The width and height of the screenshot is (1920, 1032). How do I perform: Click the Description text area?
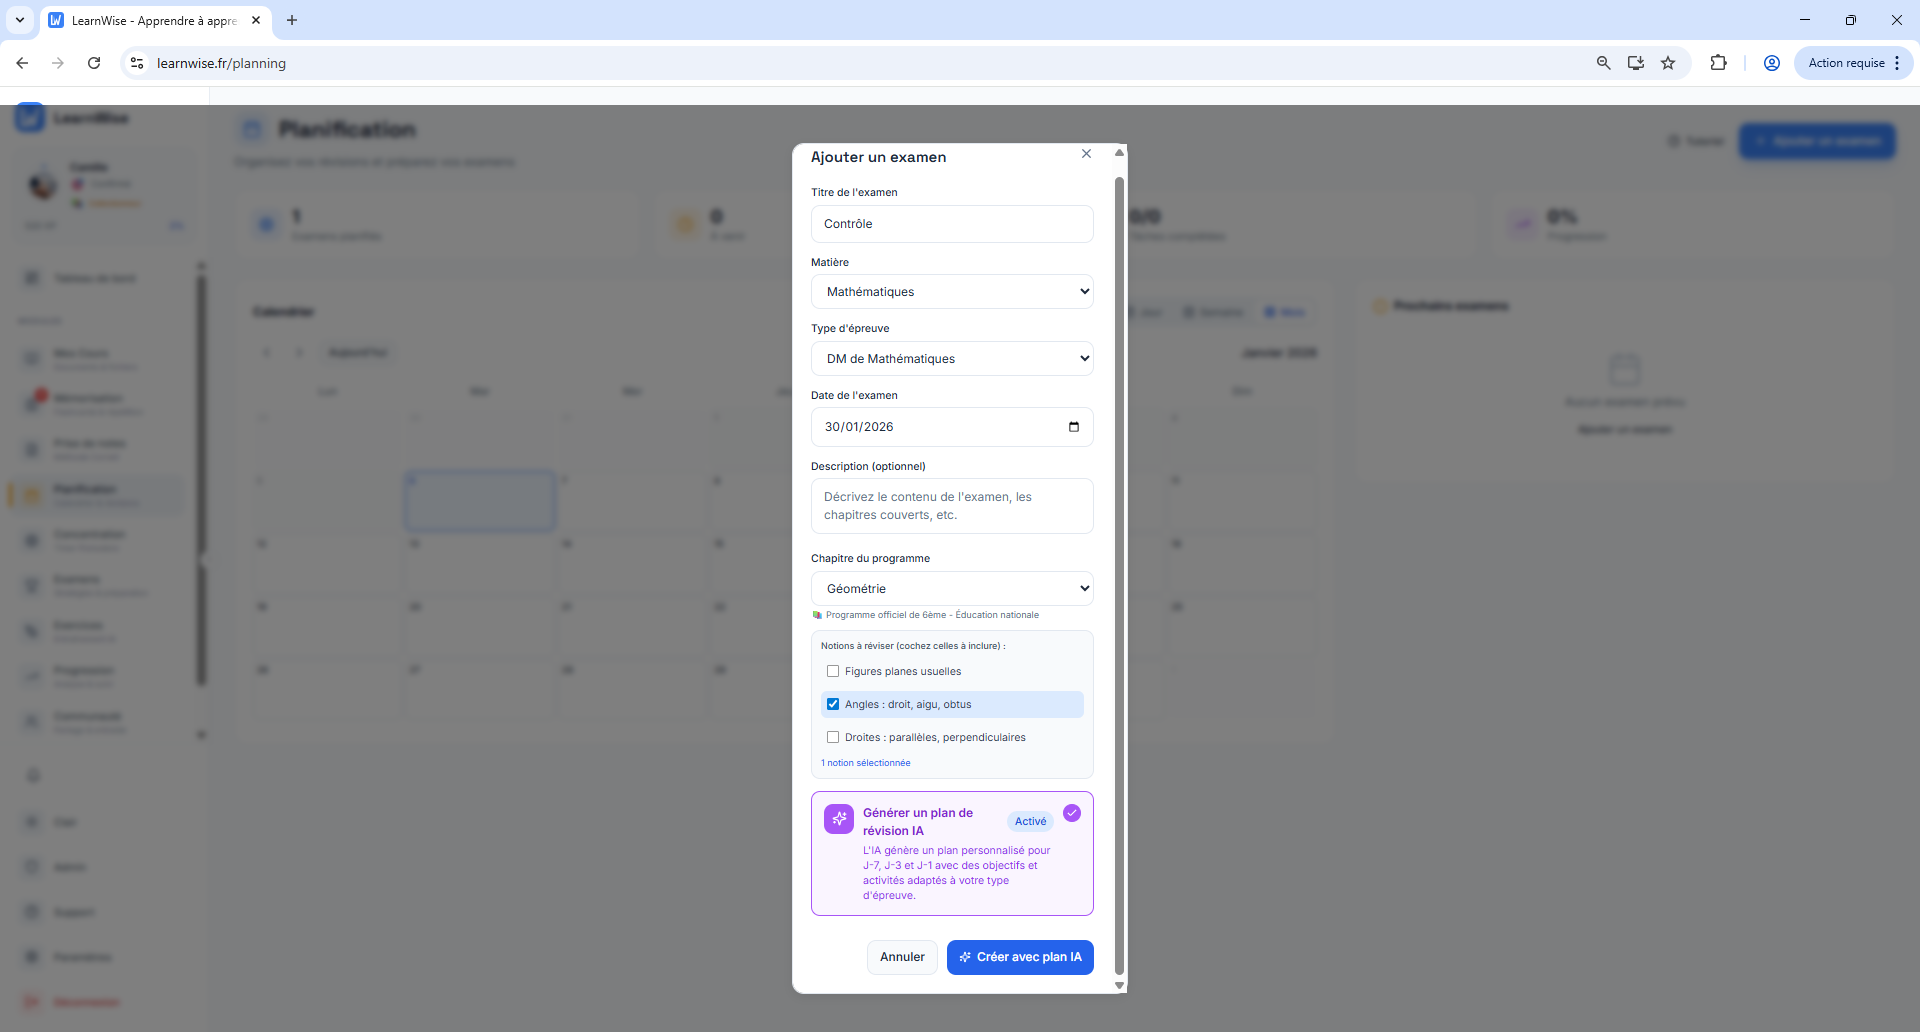click(951, 506)
